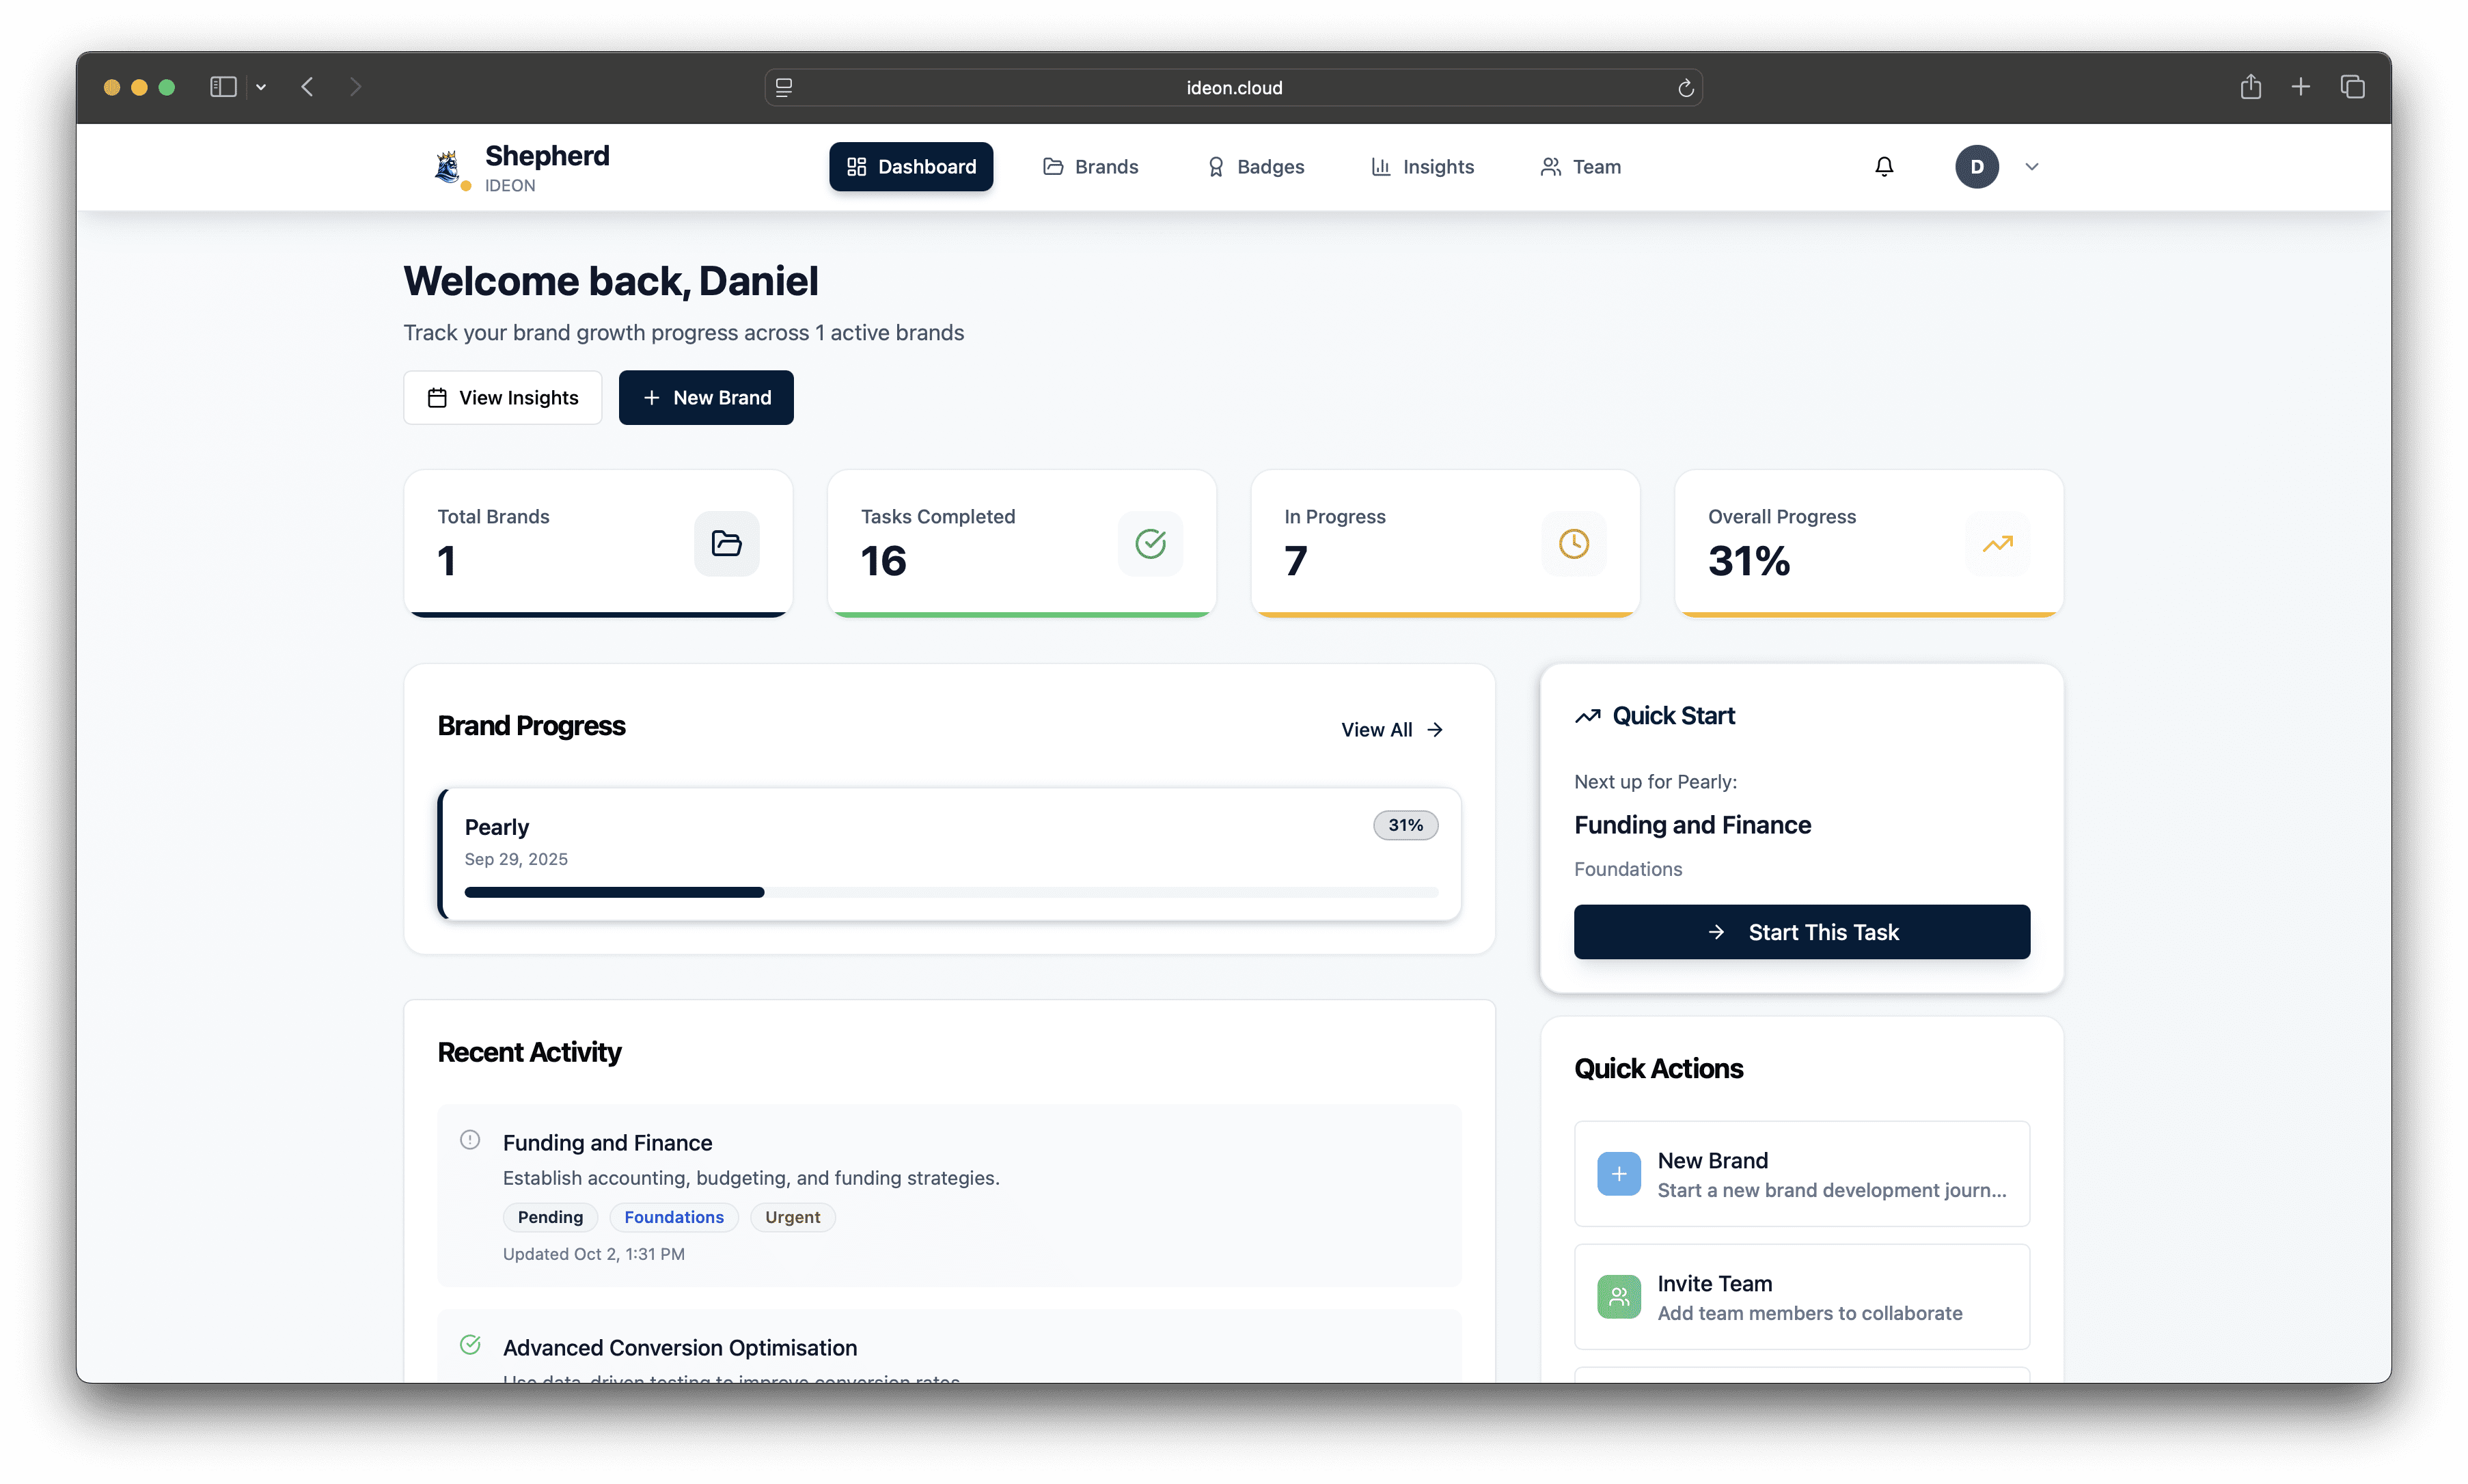Click the Shepherd logo icon
The width and height of the screenshot is (2468, 1484).
click(x=448, y=166)
